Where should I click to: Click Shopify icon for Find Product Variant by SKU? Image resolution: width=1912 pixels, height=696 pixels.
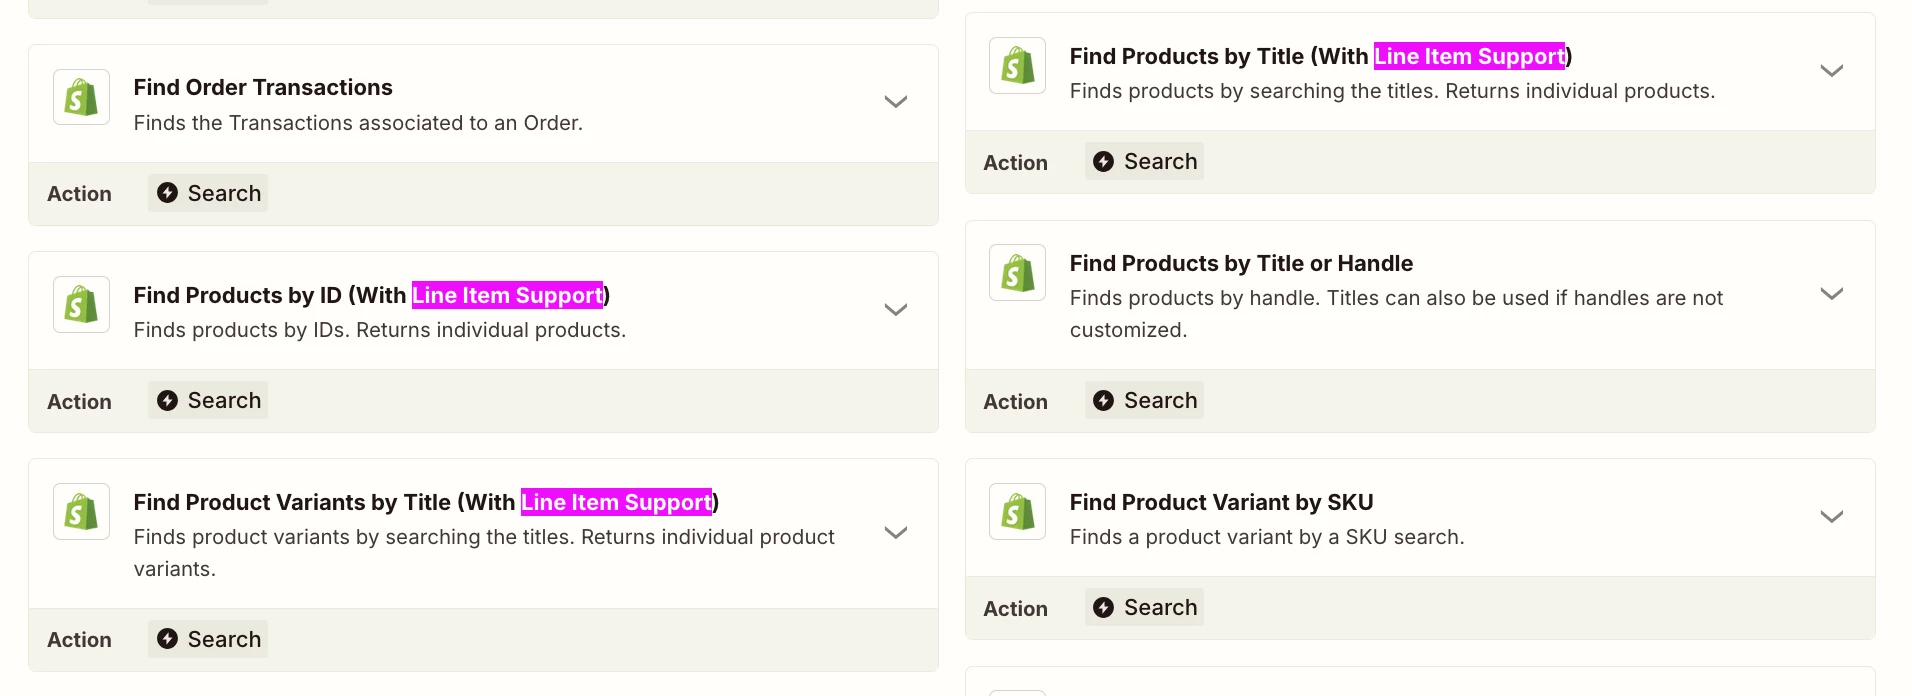coord(1017,511)
